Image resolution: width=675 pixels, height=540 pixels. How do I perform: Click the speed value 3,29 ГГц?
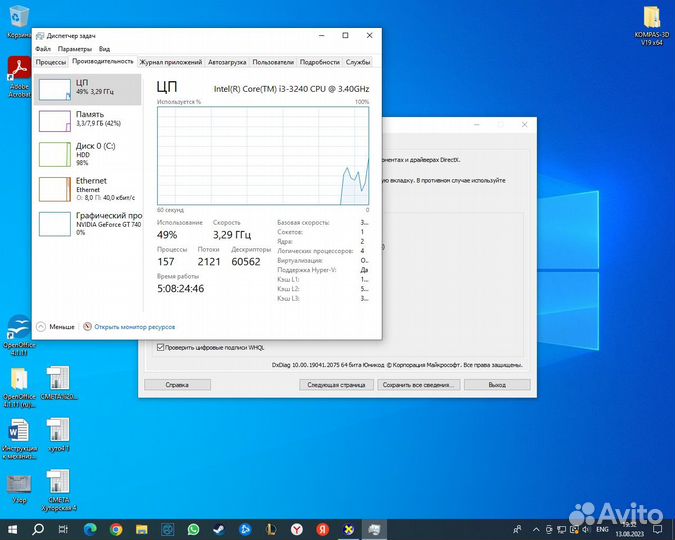[232, 235]
